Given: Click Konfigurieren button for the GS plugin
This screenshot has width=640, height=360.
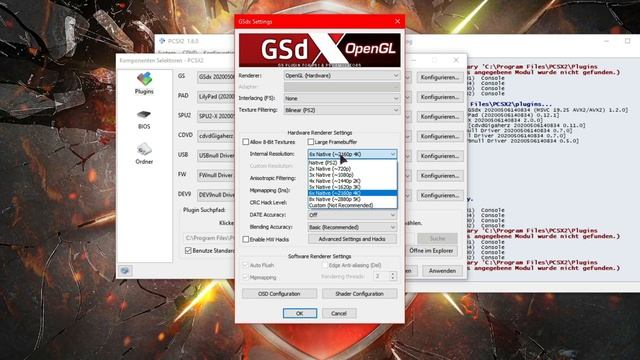Looking at the screenshot, I should [440, 78].
